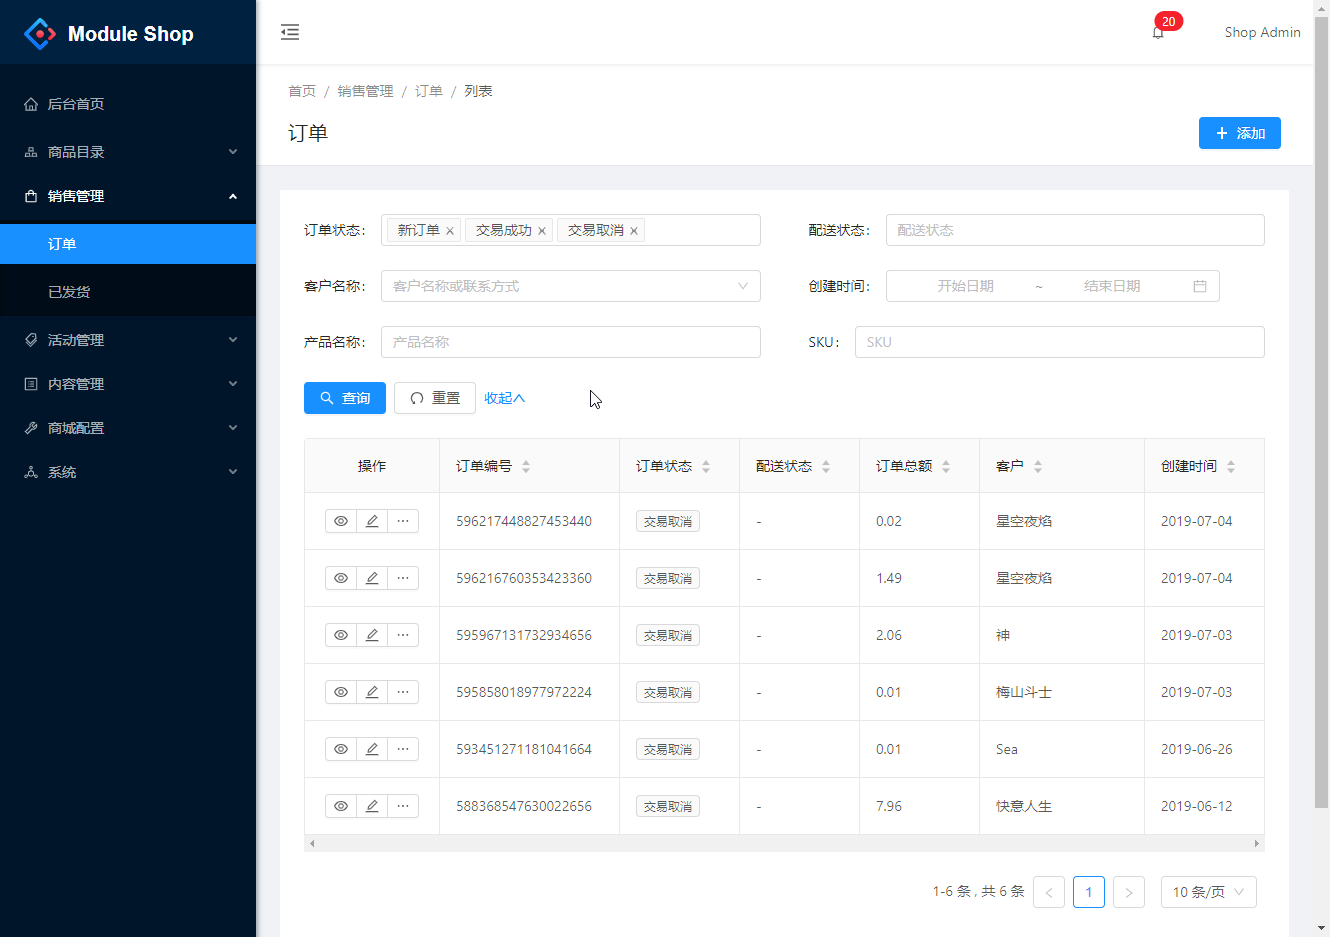Viewport: 1330px width, 937px height.
Task: Open the 客户名称 dropdown
Action: click(571, 286)
